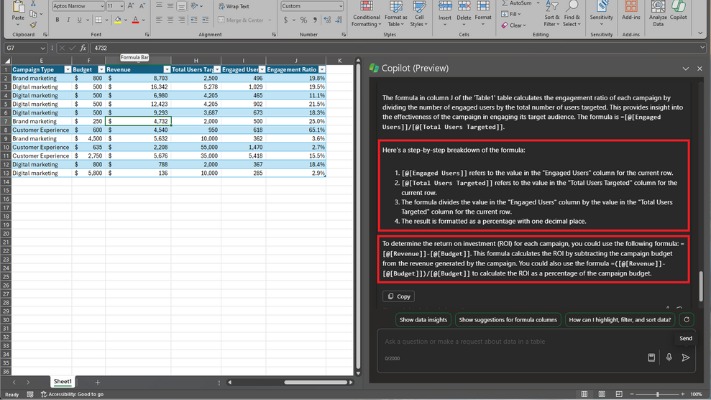Increase decimal places
711x400 pixels.
[x=327, y=20]
